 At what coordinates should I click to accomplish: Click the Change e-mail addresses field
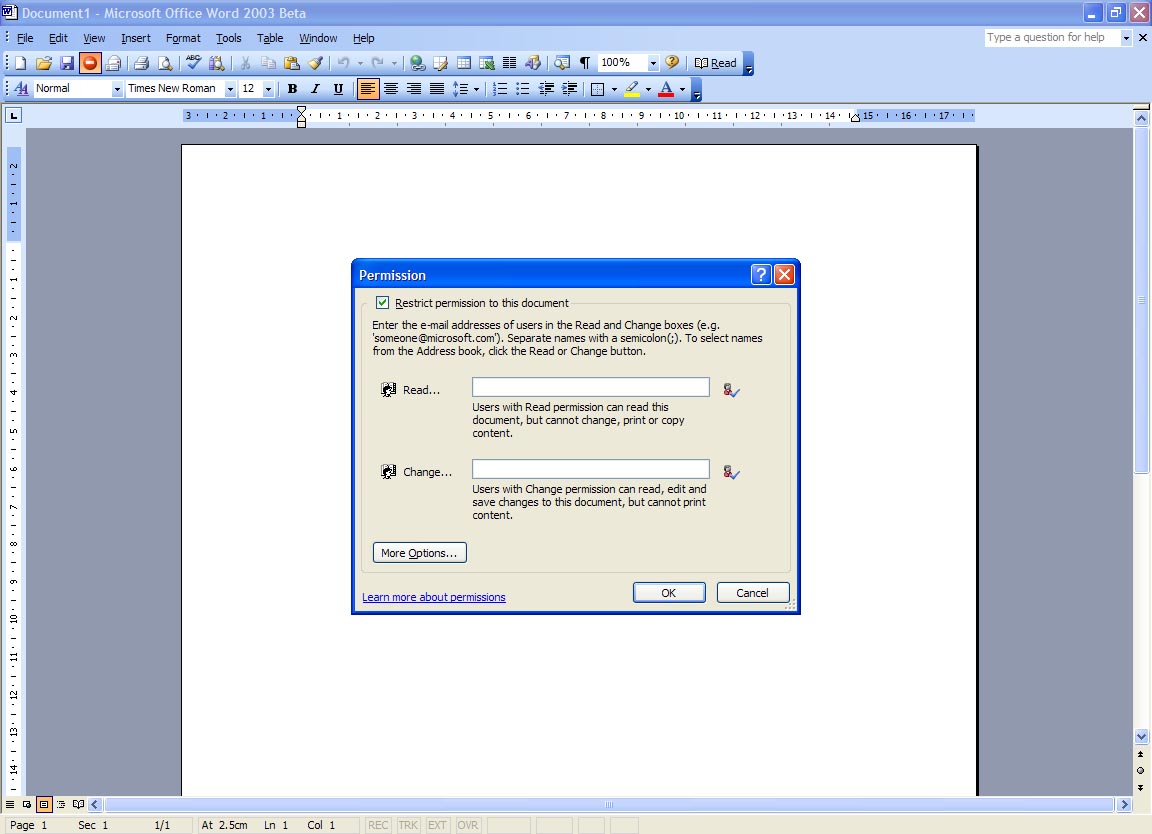tap(591, 469)
